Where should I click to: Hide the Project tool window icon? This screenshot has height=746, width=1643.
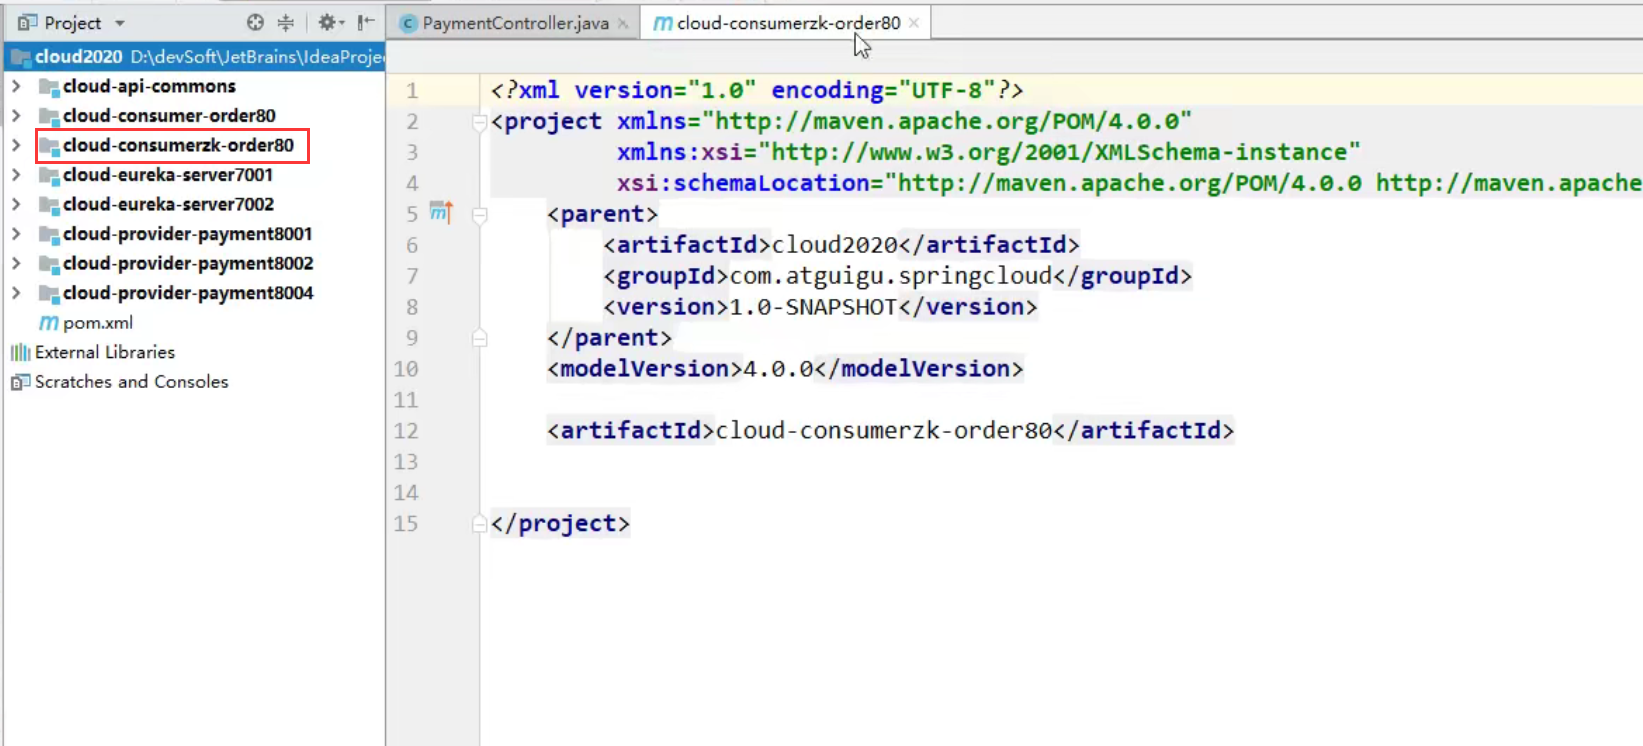(366, 22)
